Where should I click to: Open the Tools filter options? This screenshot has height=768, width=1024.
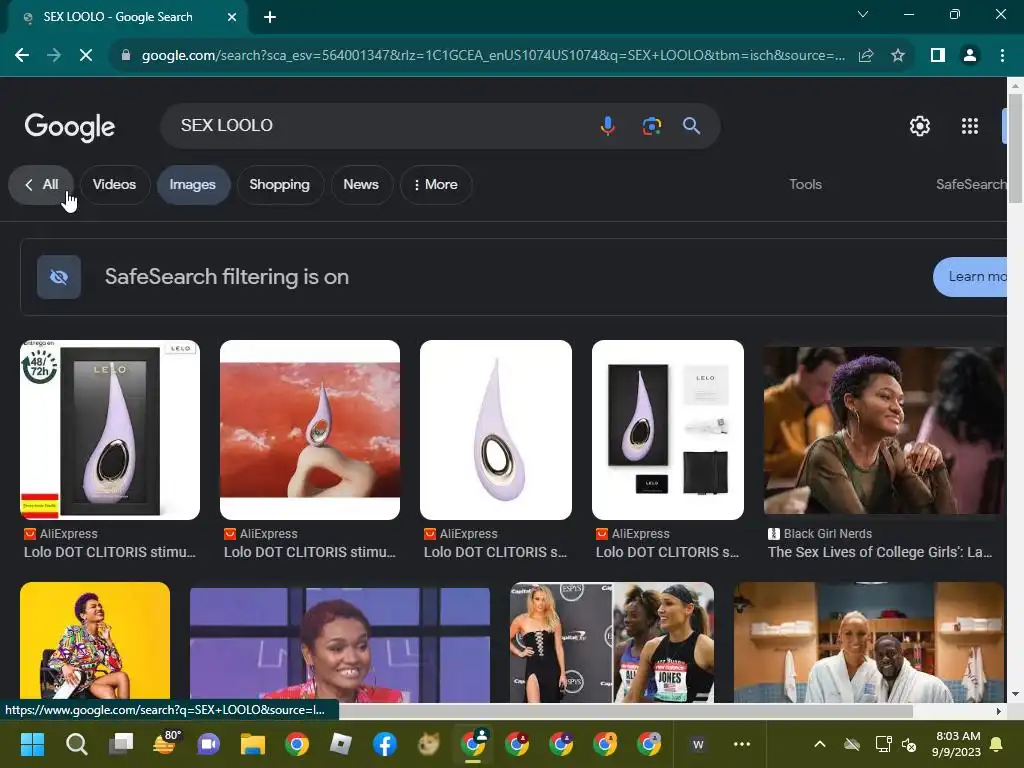805,184
